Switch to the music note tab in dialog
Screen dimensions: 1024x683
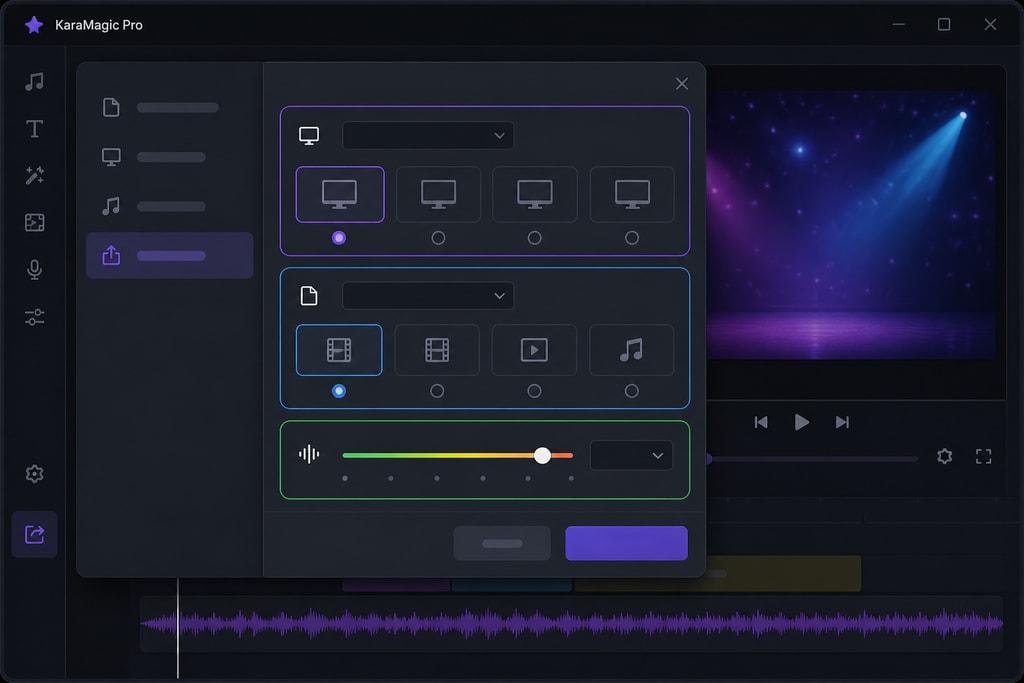click(170, 206)
